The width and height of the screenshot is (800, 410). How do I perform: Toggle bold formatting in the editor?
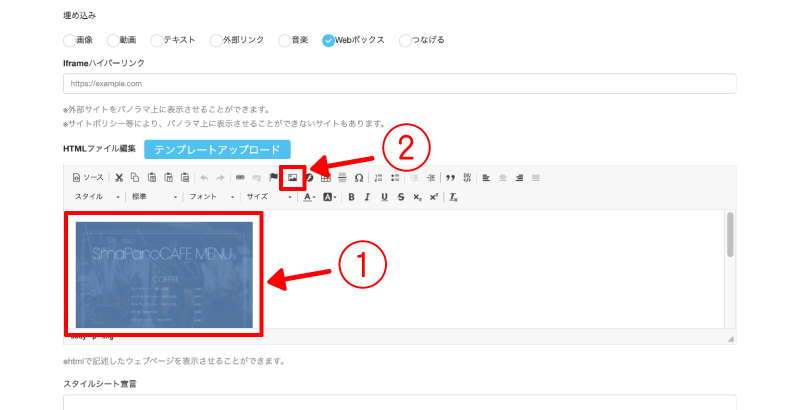tap(351, 197)
